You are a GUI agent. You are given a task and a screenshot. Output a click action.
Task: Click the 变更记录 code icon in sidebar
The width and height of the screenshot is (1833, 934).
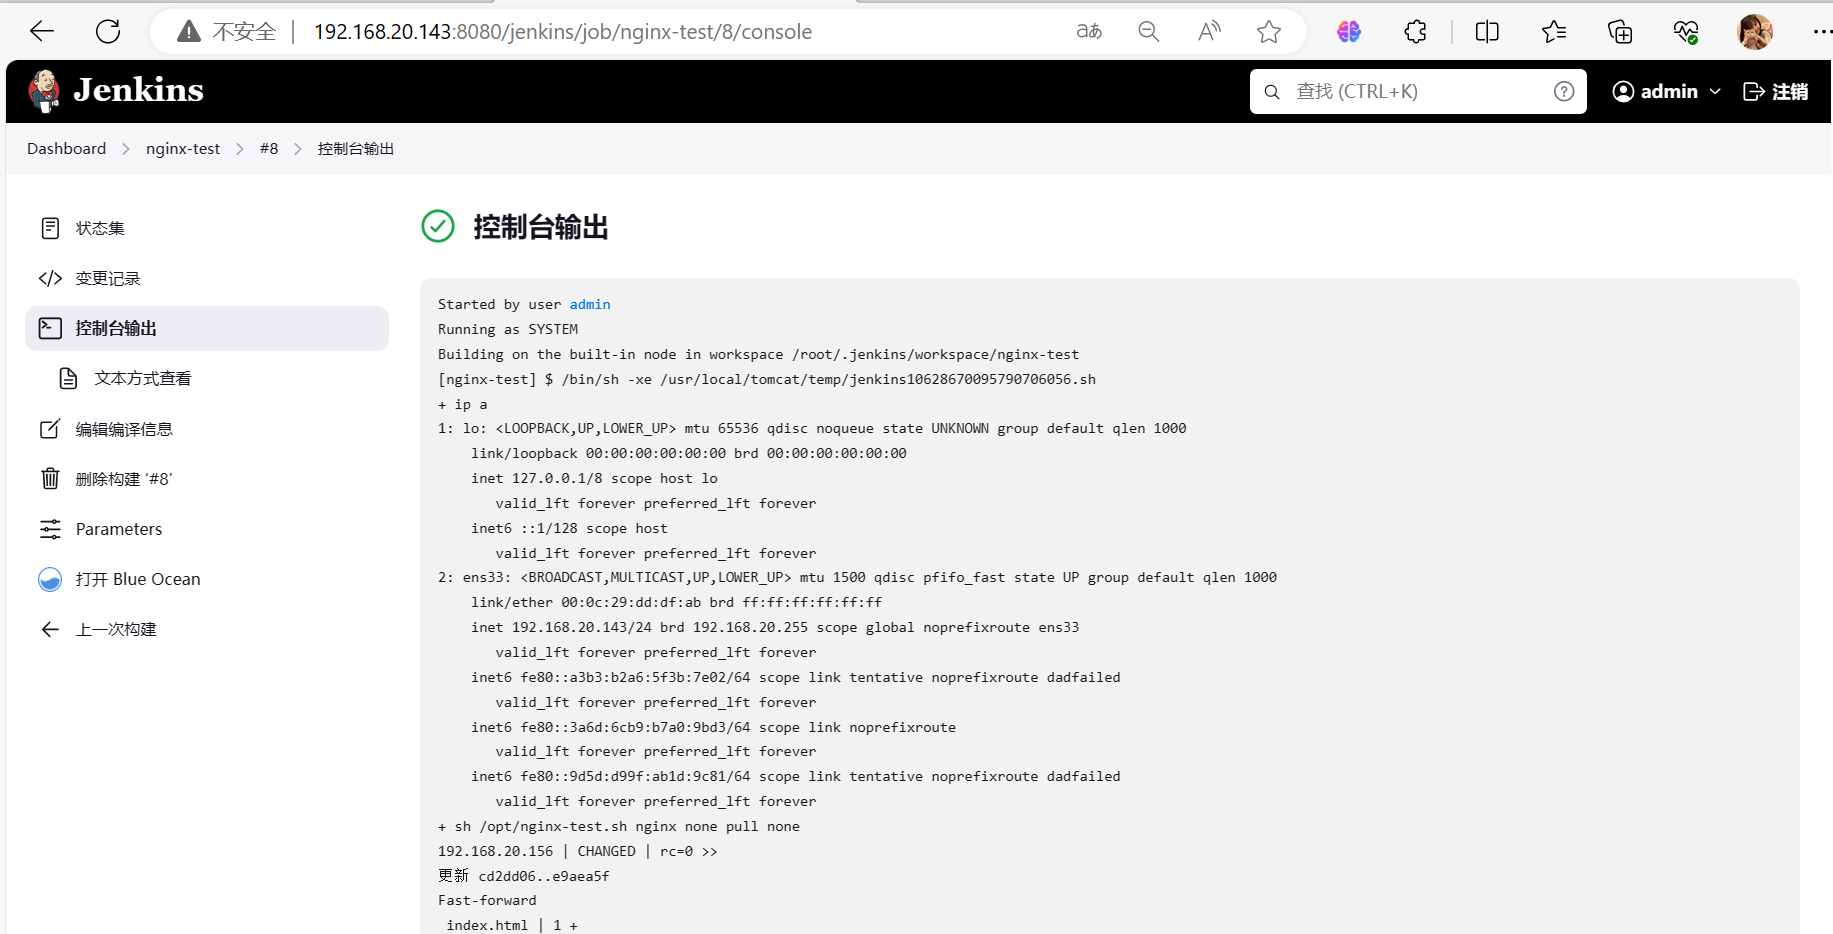coord(50,278)
